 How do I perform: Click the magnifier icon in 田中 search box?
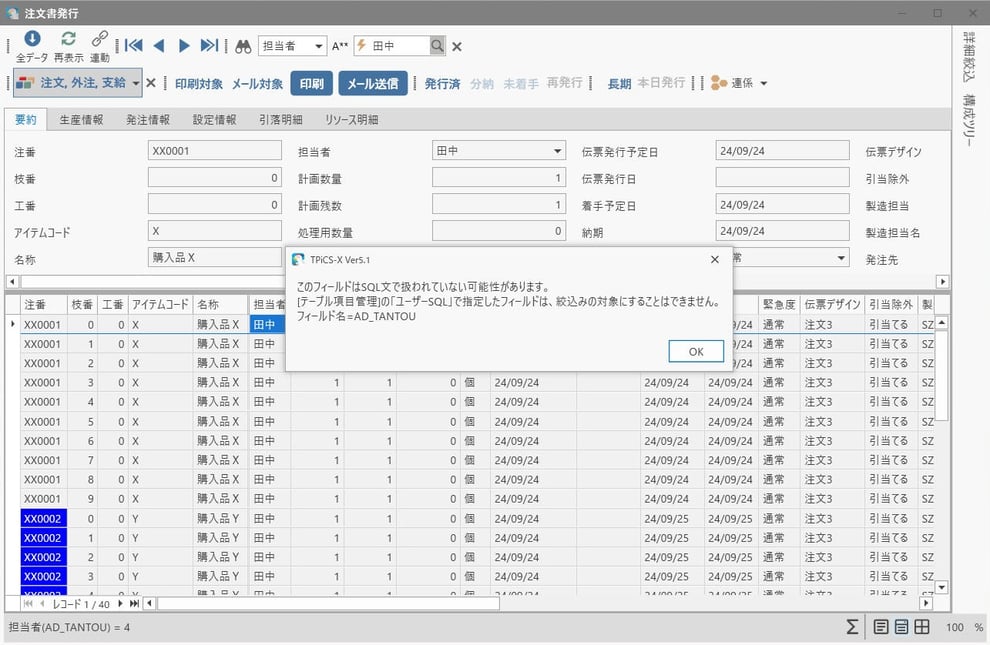[x=437, y=46]
